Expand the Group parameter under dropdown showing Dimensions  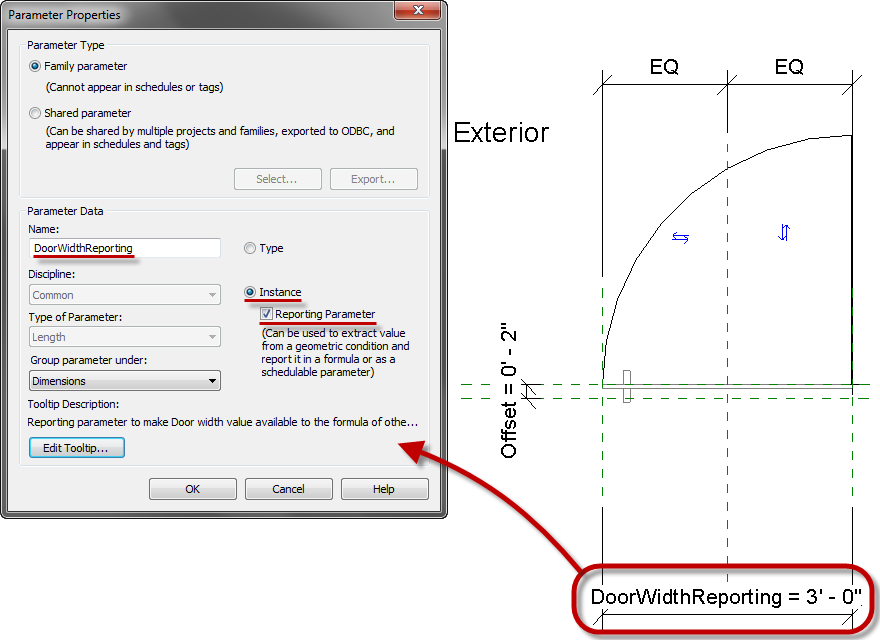point(211,380)
